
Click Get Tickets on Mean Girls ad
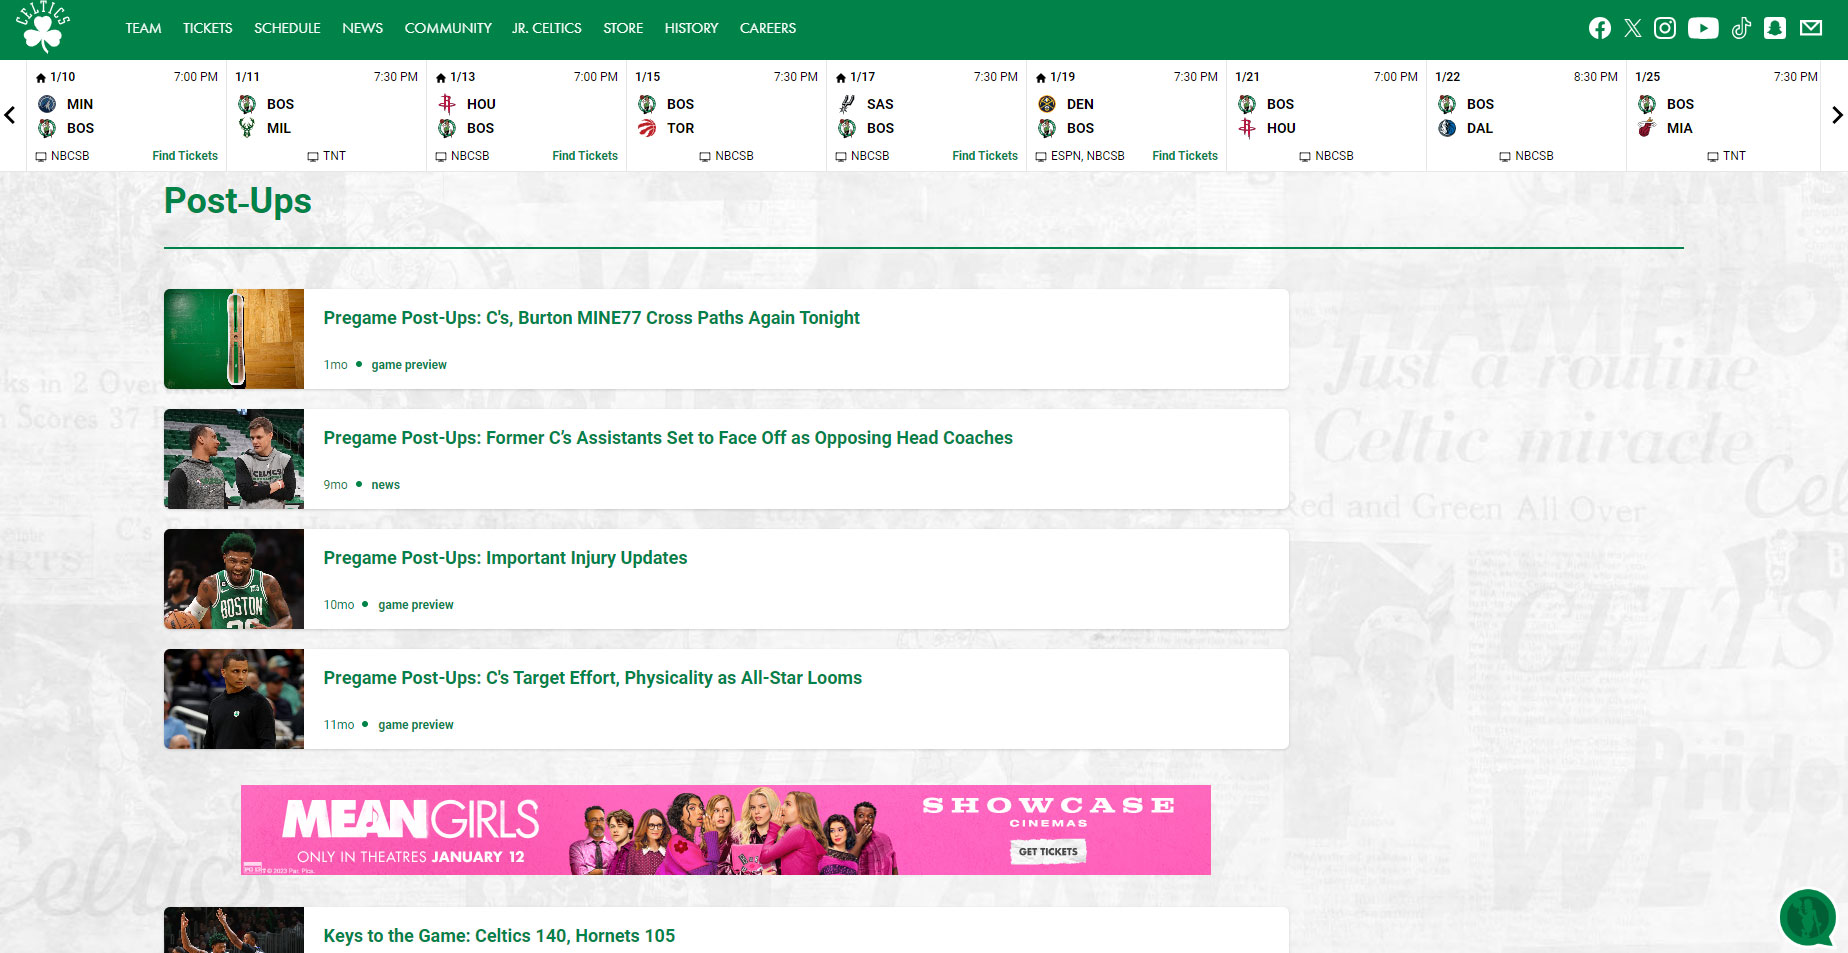1047,852
